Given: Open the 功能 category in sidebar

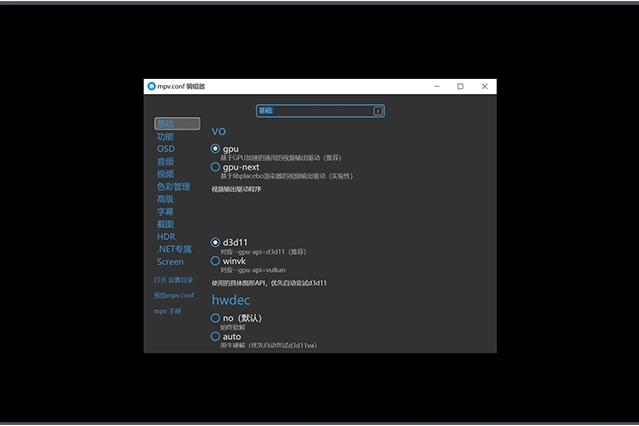Looking at the screenshot, I should [x=165, y=136].
